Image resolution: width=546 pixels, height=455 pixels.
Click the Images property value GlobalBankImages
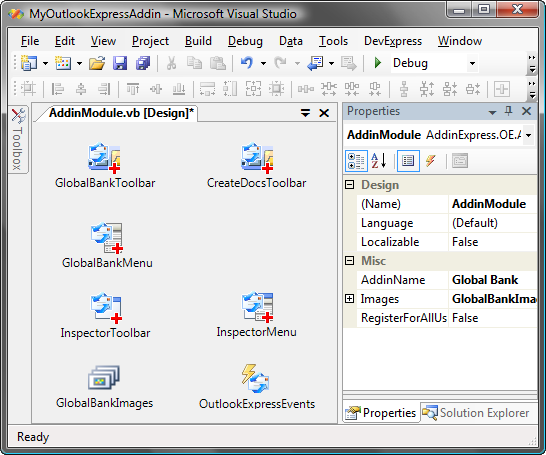(x=492, y=299)
